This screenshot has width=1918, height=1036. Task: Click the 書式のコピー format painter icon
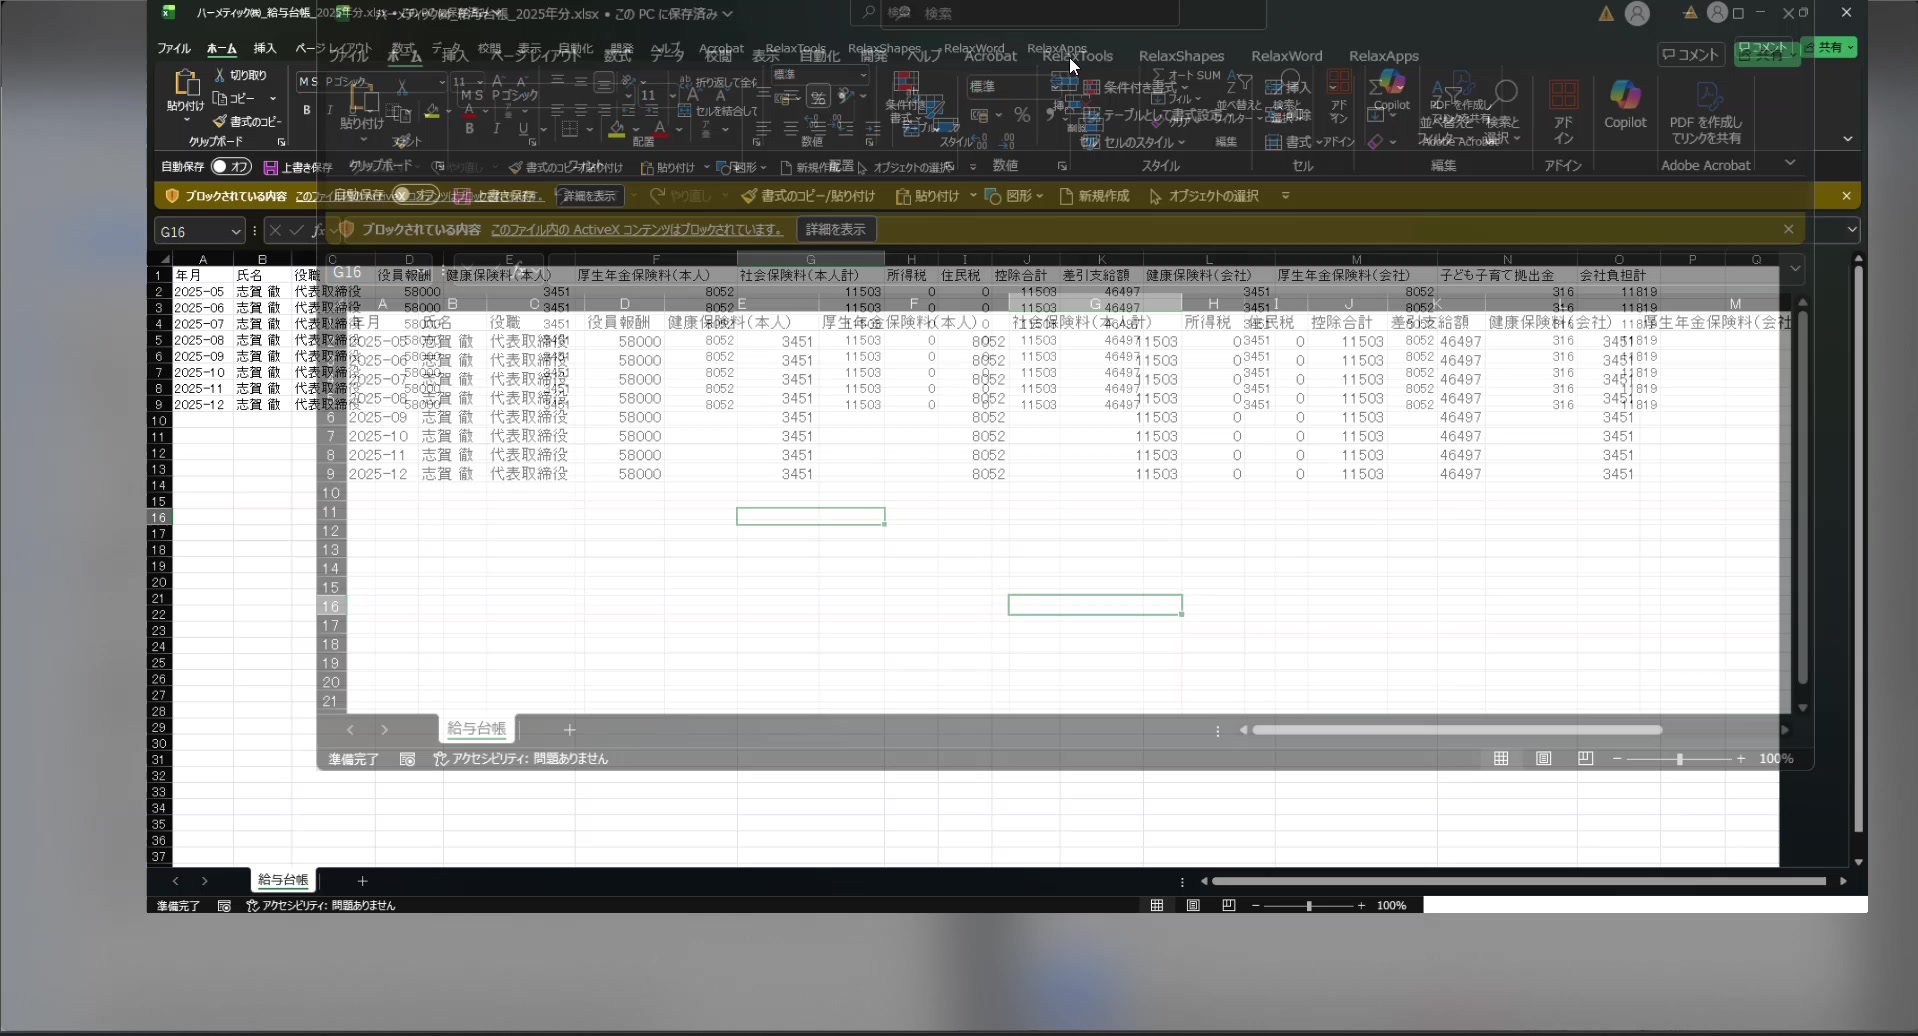click(x=220, y=121)
